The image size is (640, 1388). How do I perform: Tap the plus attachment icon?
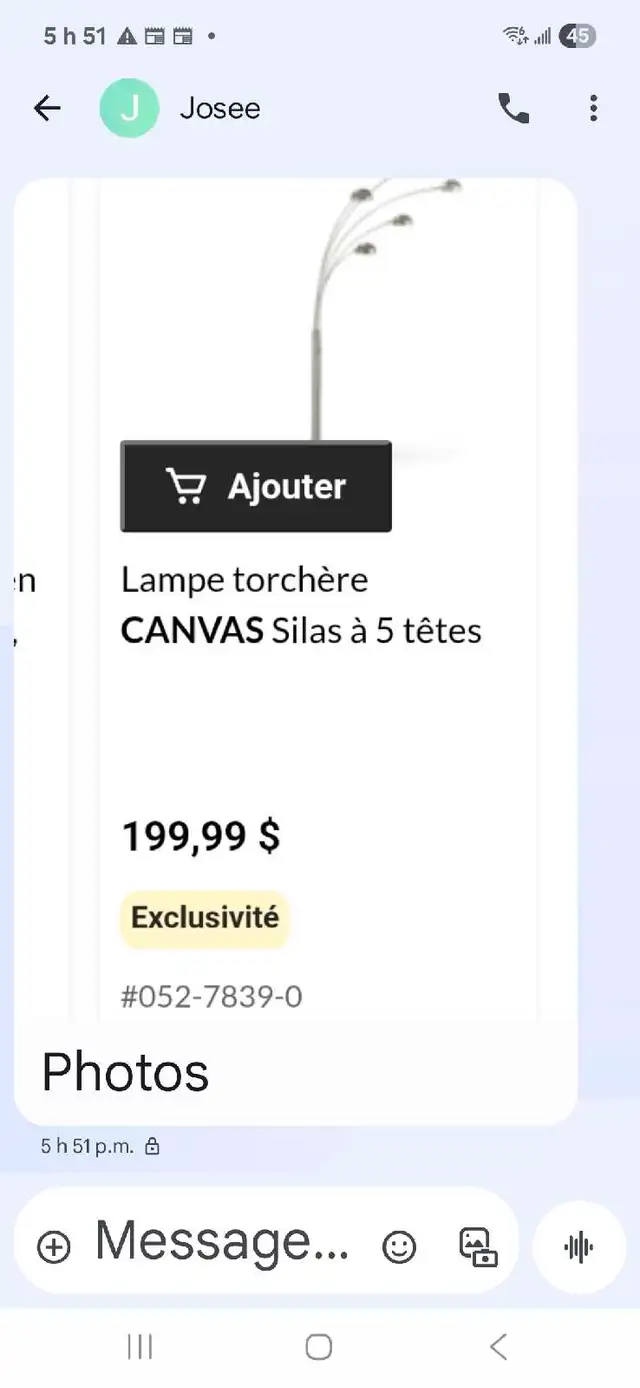point(53,1246)
